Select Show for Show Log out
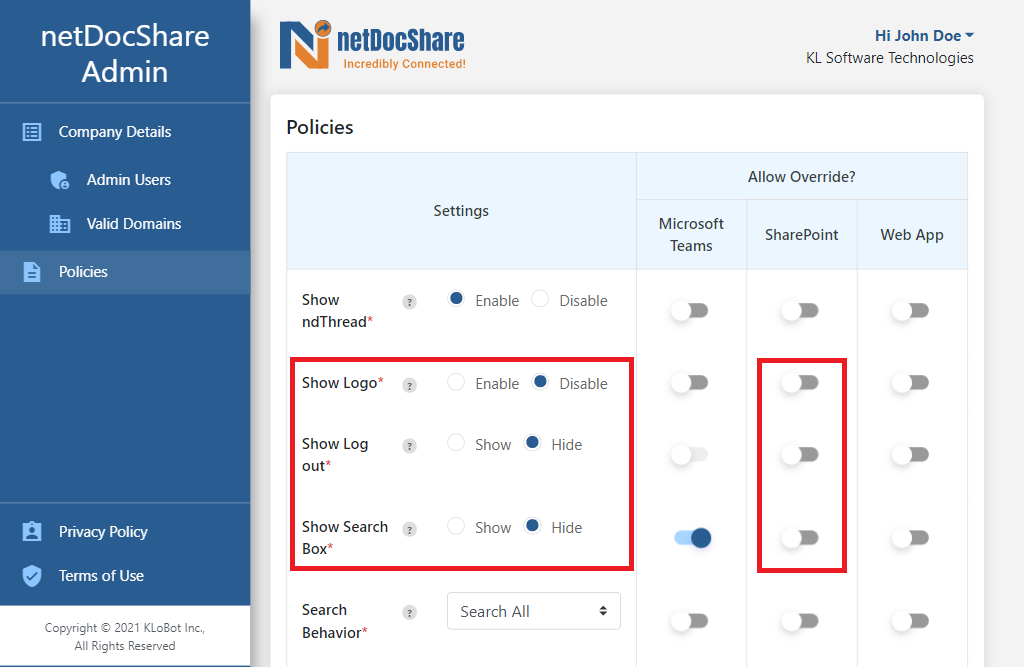The width and height of the screenshot is (1024, 667). coord(456,442)
